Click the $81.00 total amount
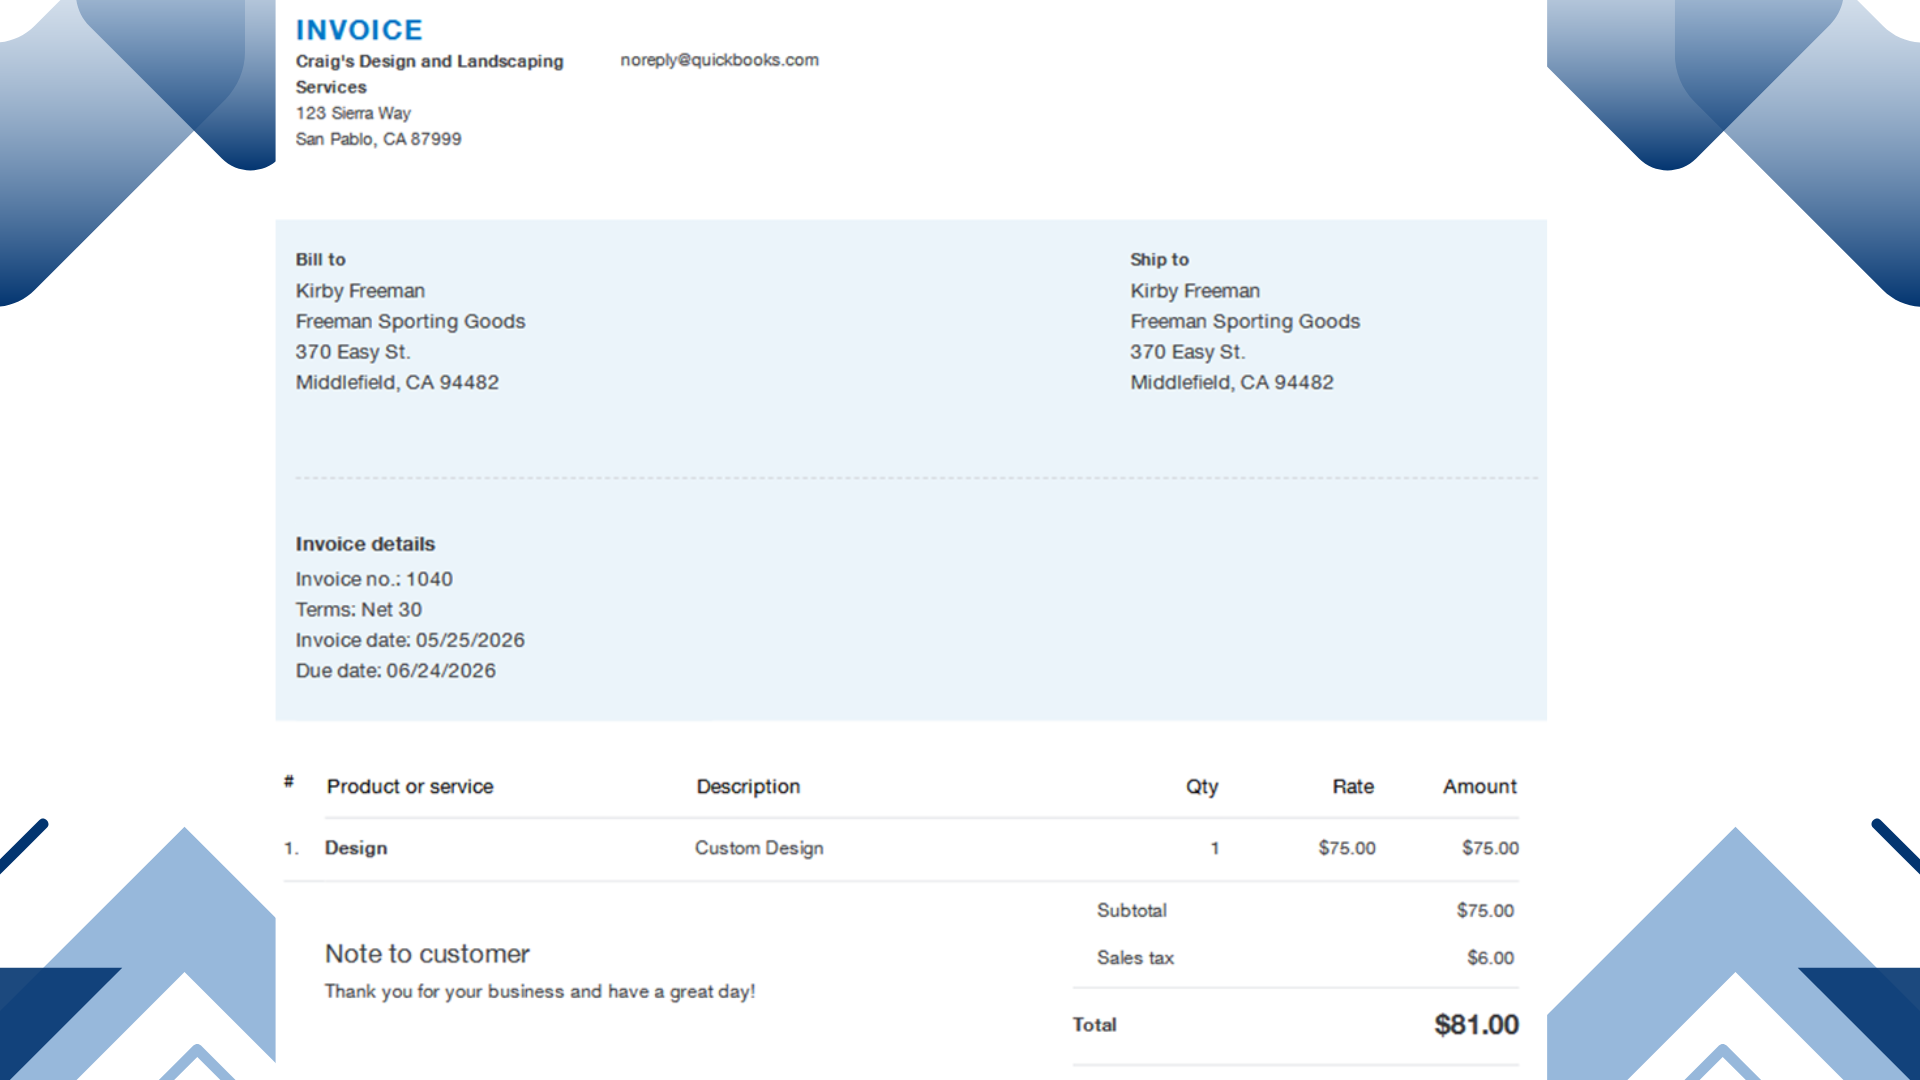Screen dimensions: 1920x1080 coord(1476,1025)
